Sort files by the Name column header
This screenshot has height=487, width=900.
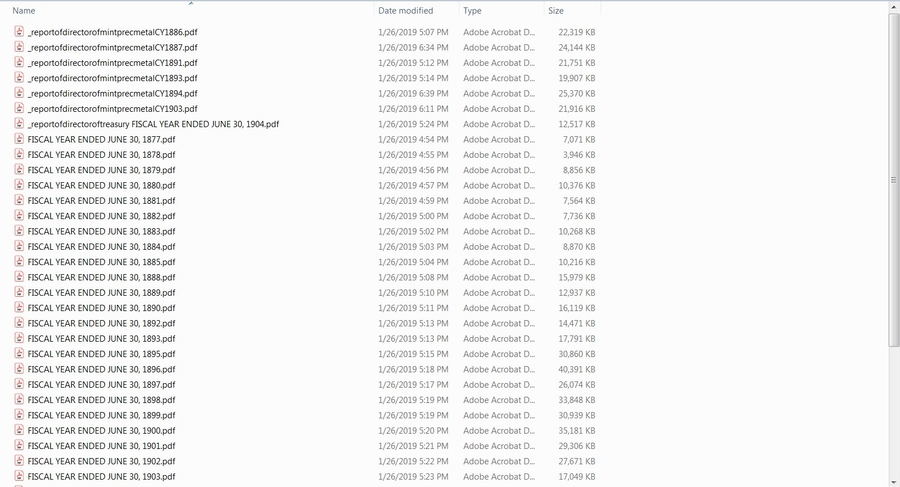(24, 11)
